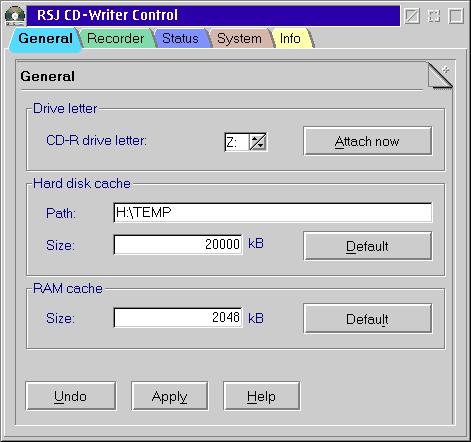The width and height of the screenshot is (471, 442).
Task: Select the CD-R drive letter Z: field
Action: (x=237, y=142)
